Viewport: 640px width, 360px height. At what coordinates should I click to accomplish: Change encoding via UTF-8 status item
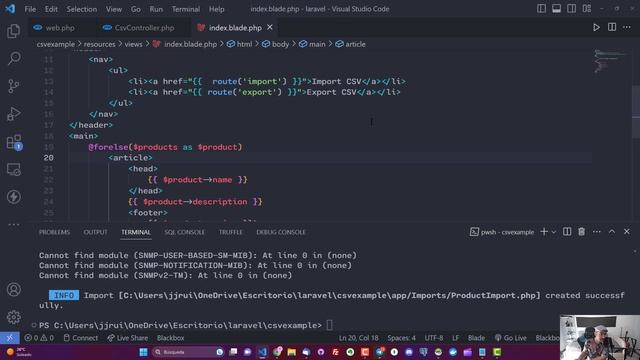click(x=433, y=338)
